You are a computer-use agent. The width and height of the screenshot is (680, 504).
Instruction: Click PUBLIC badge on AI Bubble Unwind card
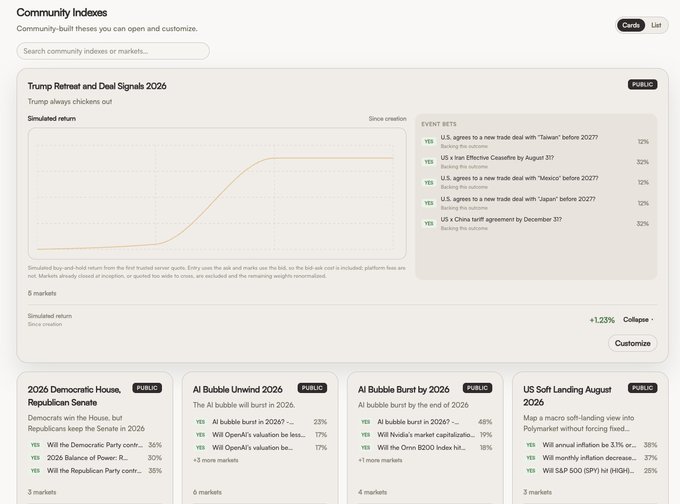click(312, 388)
